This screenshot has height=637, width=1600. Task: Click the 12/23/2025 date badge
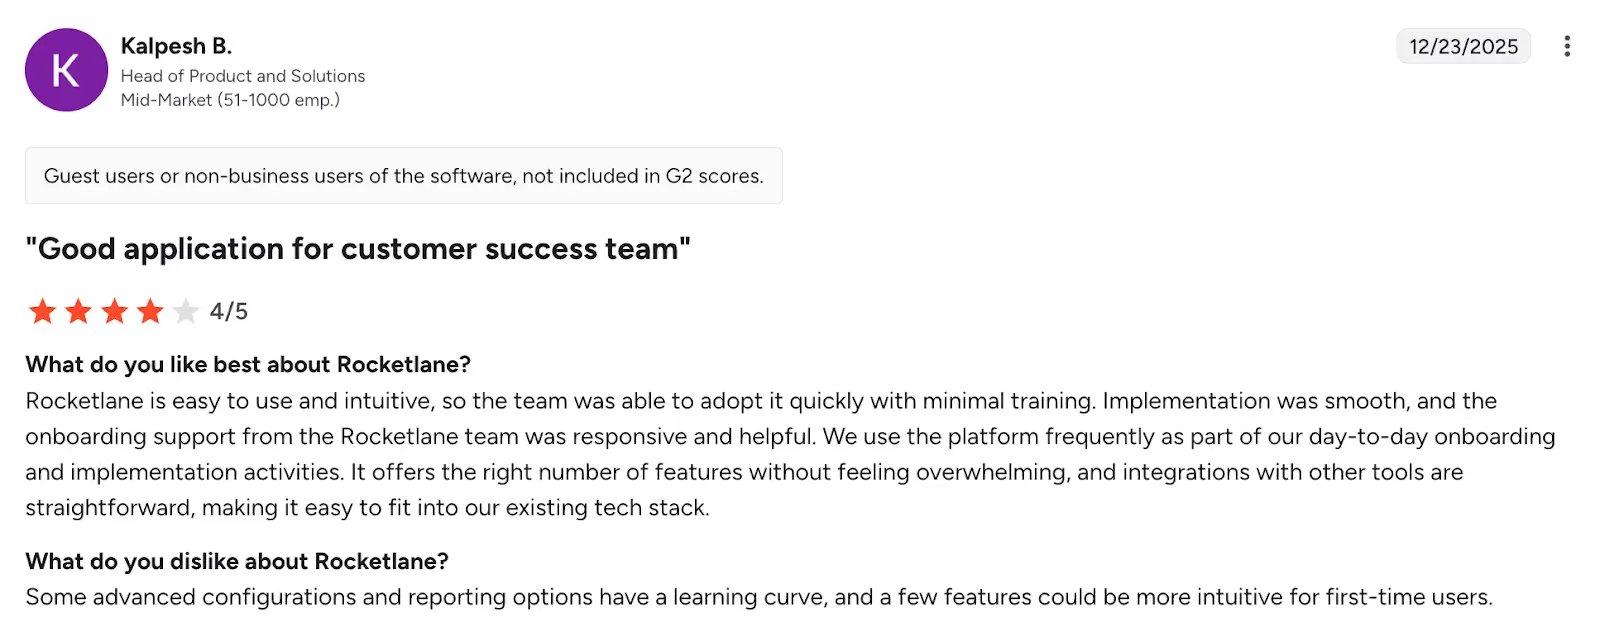[x=1463, y=46]
